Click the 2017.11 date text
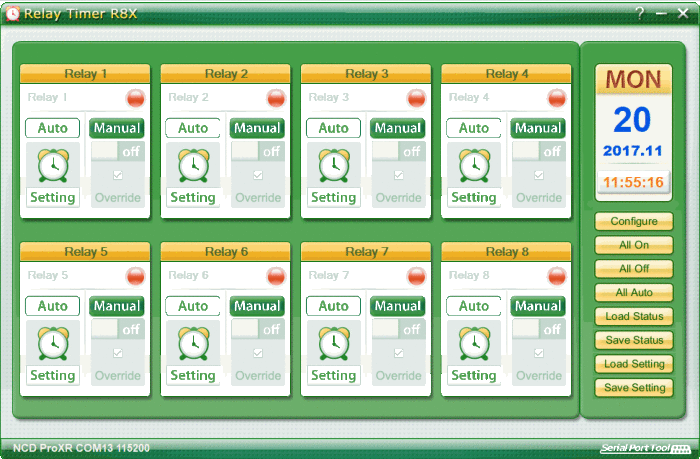This screenshot has width=700, height=459. pyautogui.click(x=633, y=151)
